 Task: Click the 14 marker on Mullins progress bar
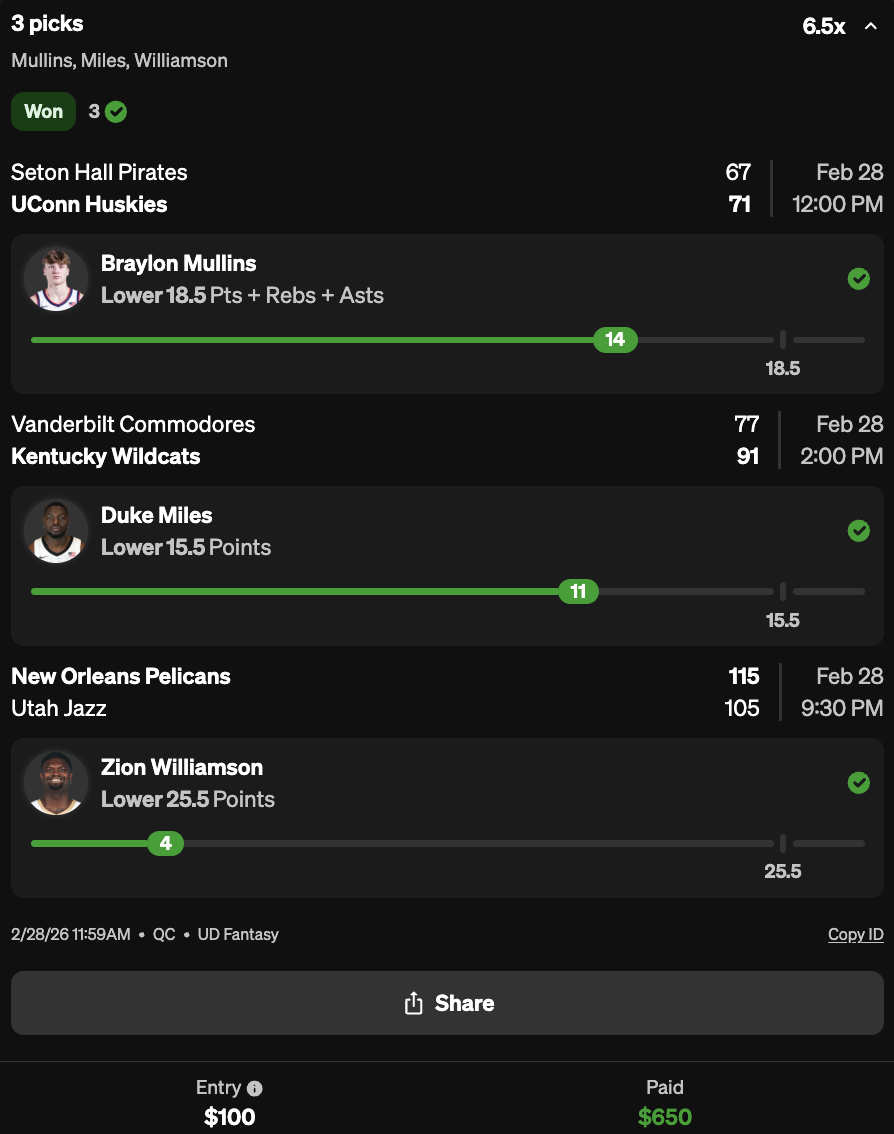pos(615,340)
